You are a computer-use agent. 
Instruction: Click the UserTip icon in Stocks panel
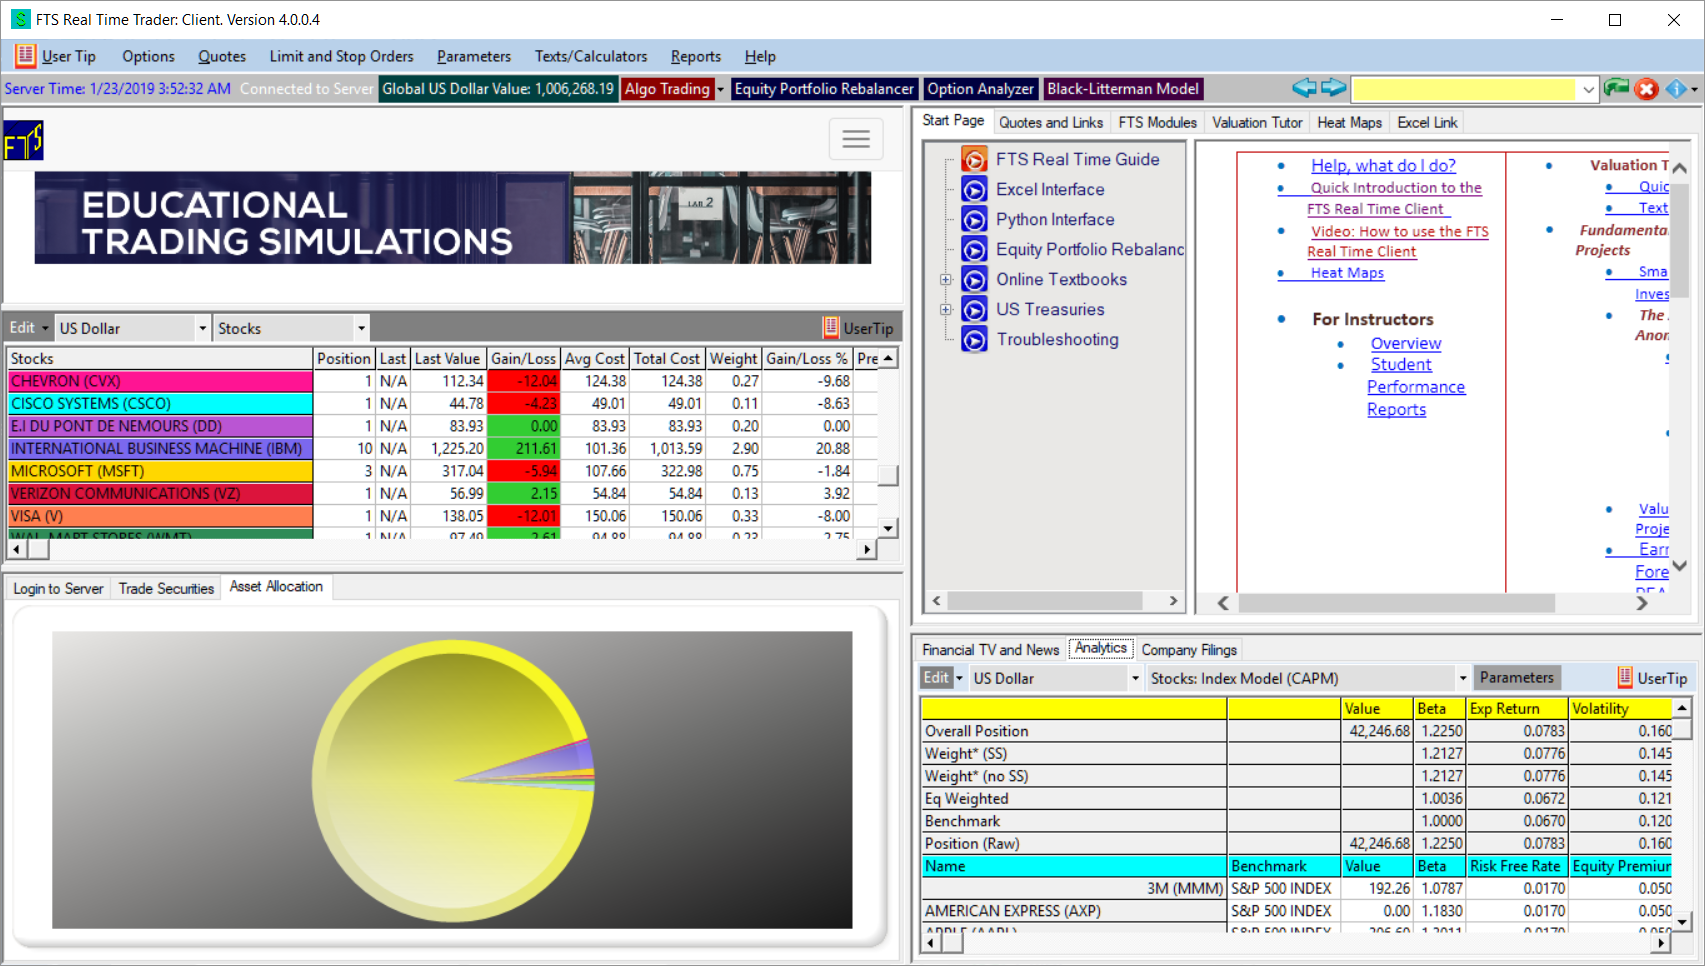click(x=831, y=328)
